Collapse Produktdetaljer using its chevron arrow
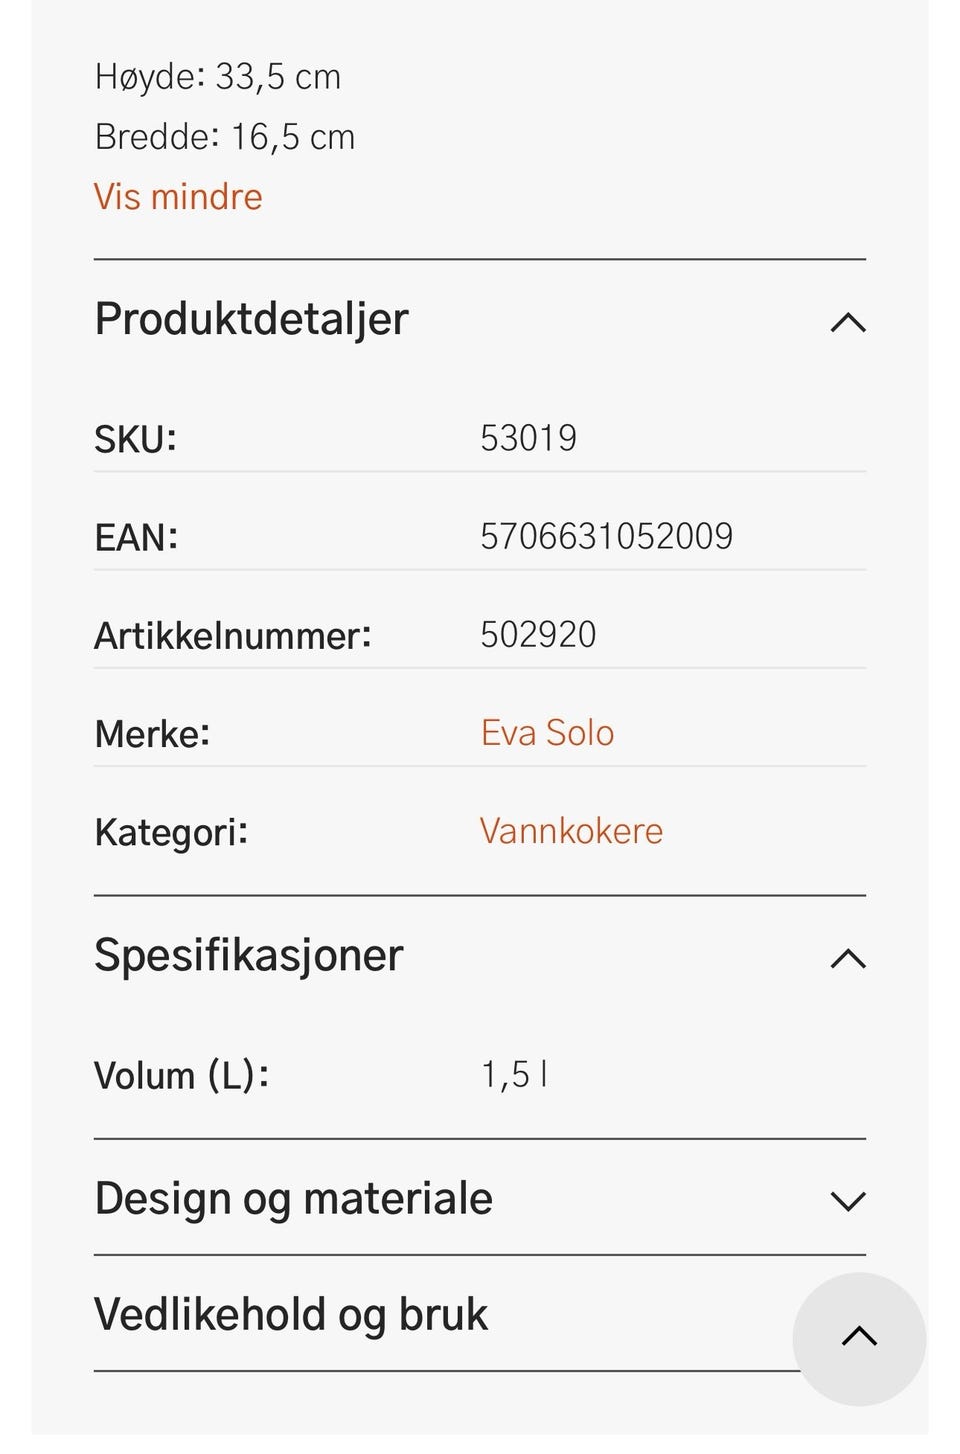 tap(847, 322)
